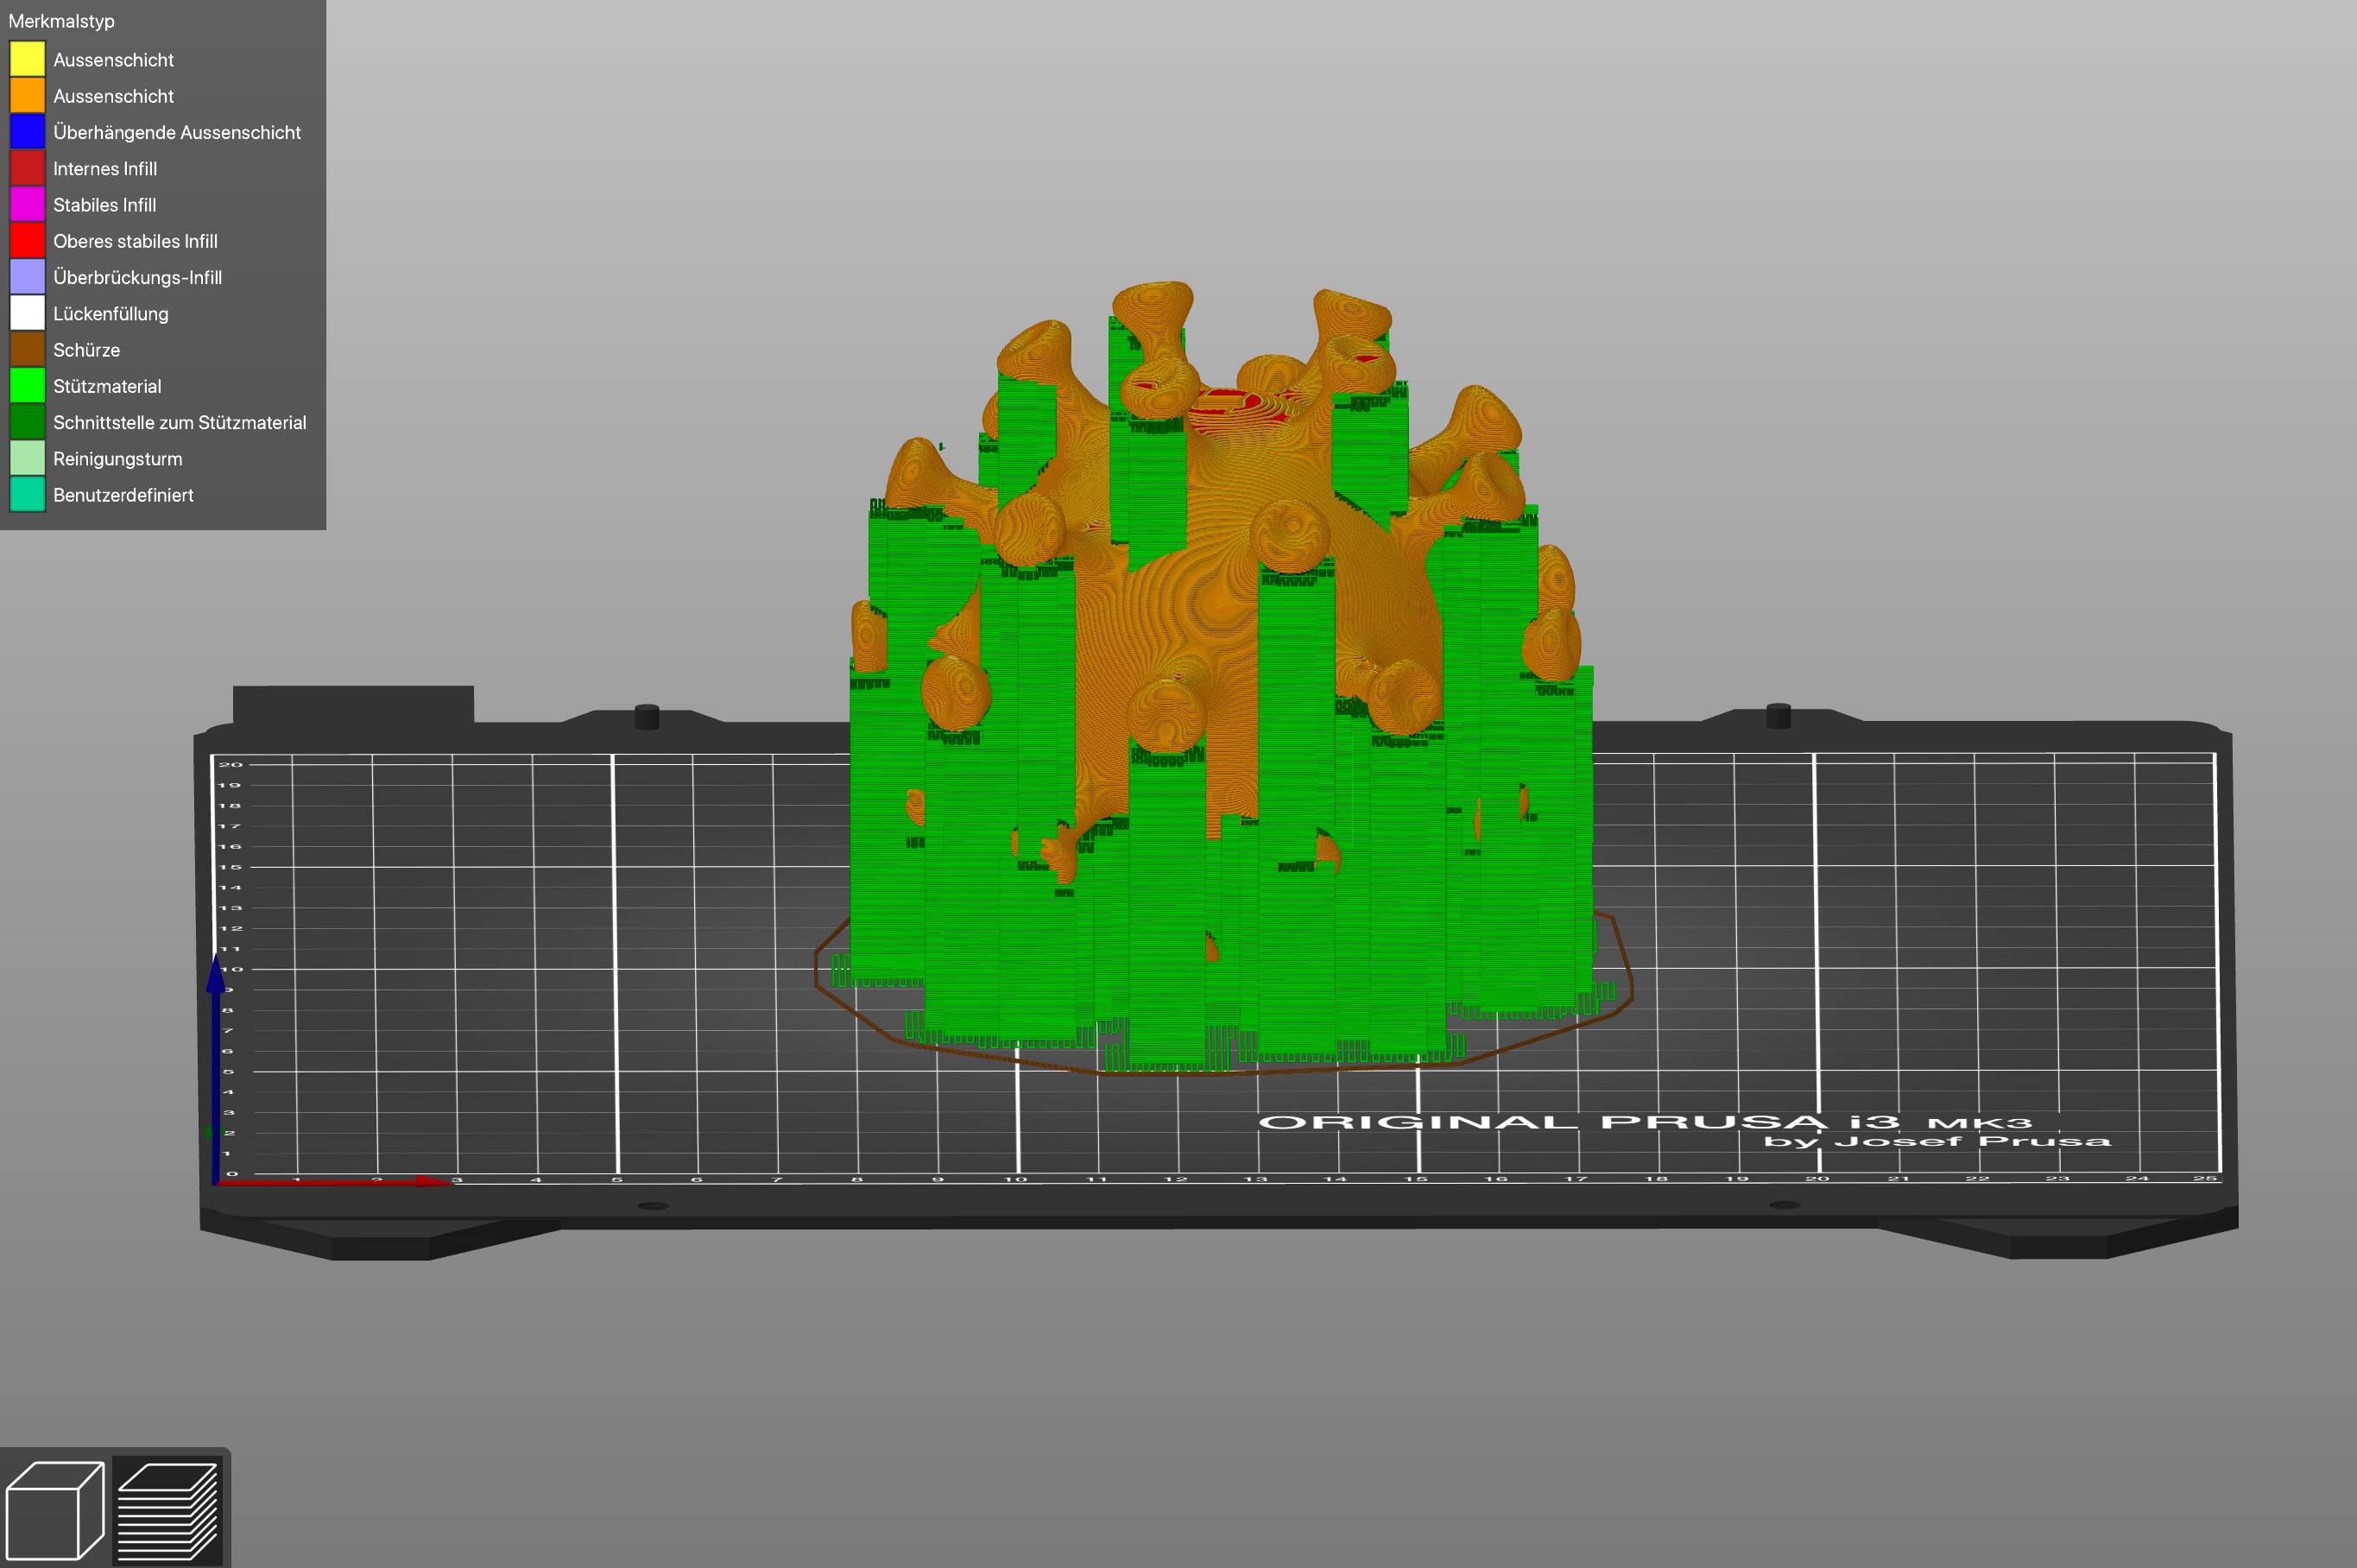Click the 'Überhängende Aussenschicht' legend label
Screen dimensions: 2357x1568
pyautogui.click(x=177, y=132)
